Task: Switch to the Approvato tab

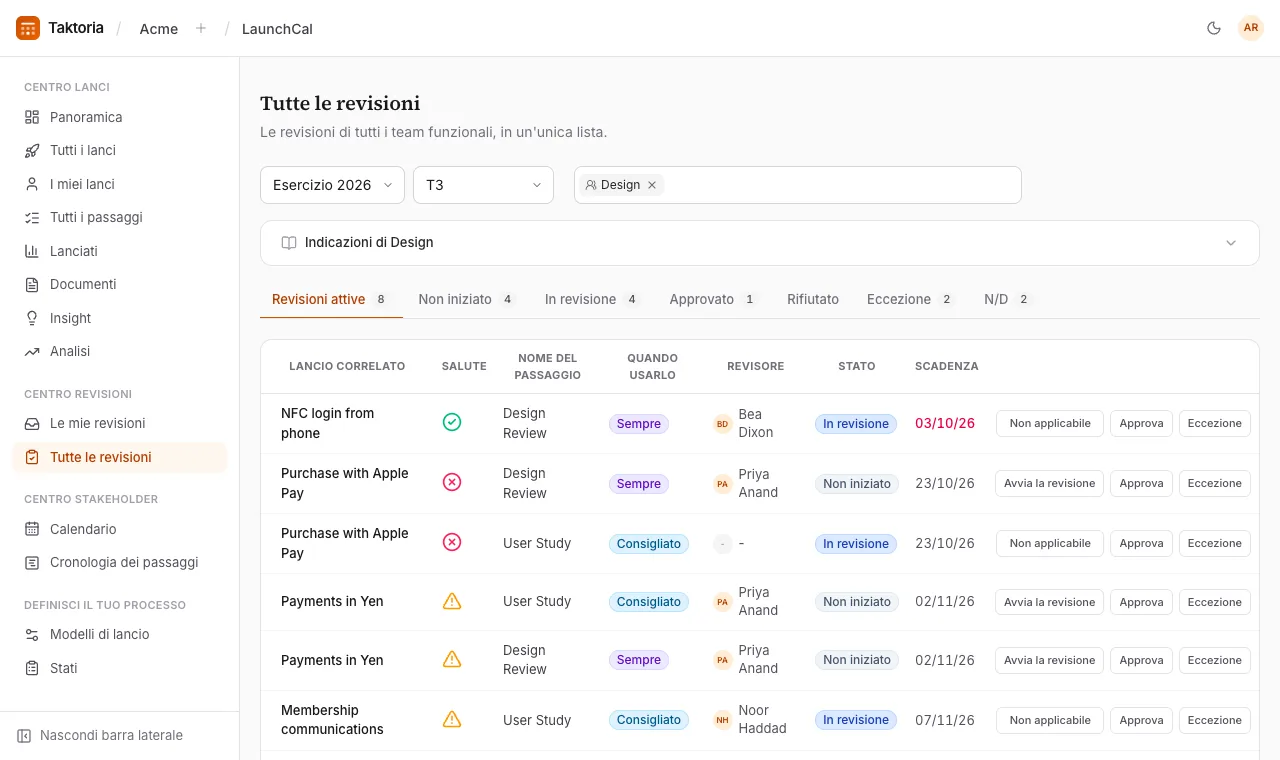Action: click(713, 299)
